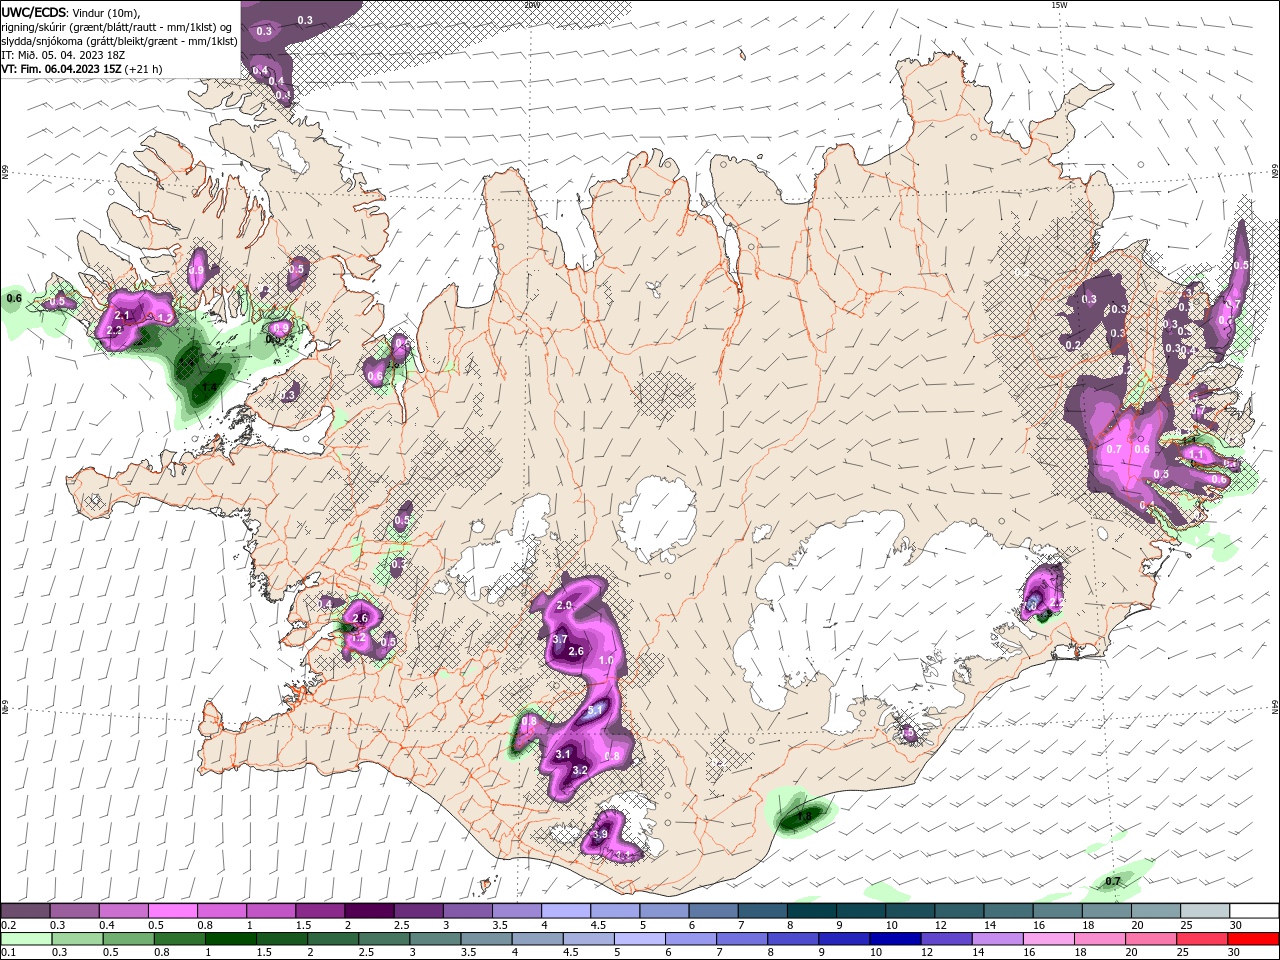Screen dimensions: 1280x960
Task: Click the 0.6 rain label at west edge
Action: click(14, 298)
